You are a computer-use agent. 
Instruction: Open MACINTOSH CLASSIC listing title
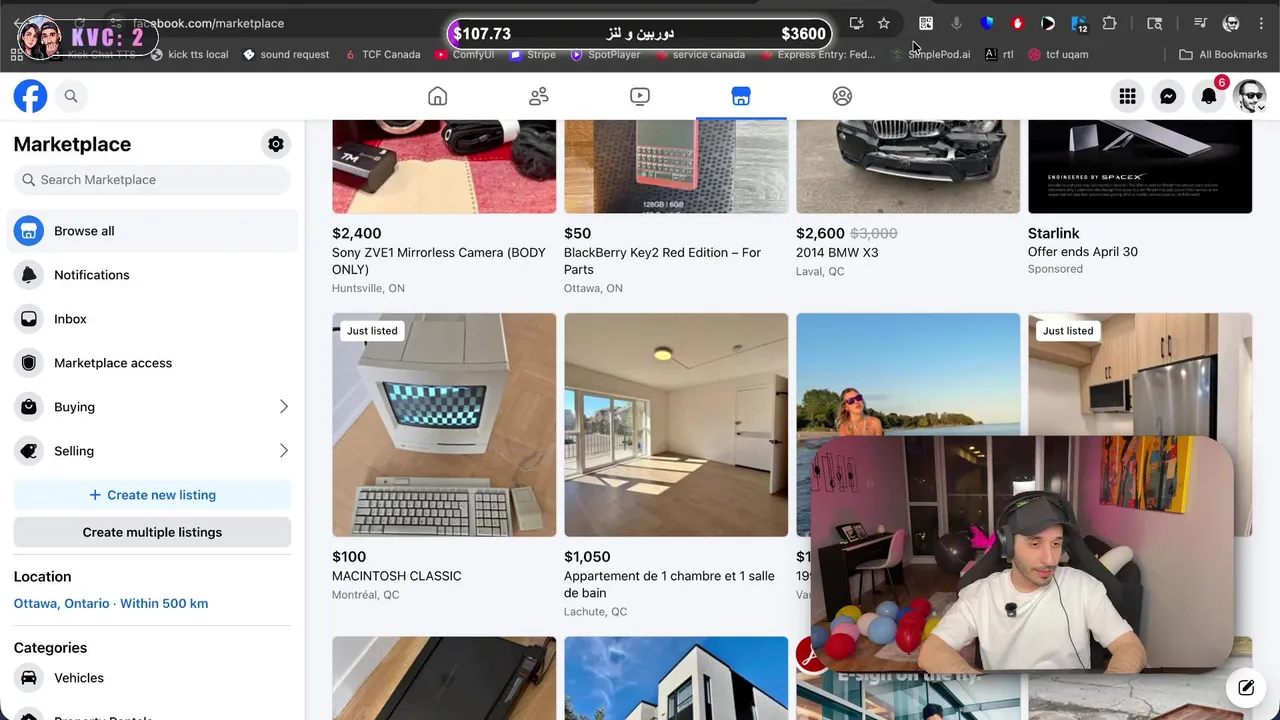click(397, 576)
